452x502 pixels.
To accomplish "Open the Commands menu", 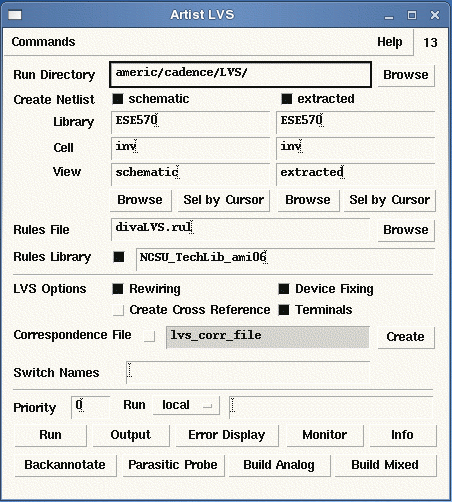I will coord(43,42).
